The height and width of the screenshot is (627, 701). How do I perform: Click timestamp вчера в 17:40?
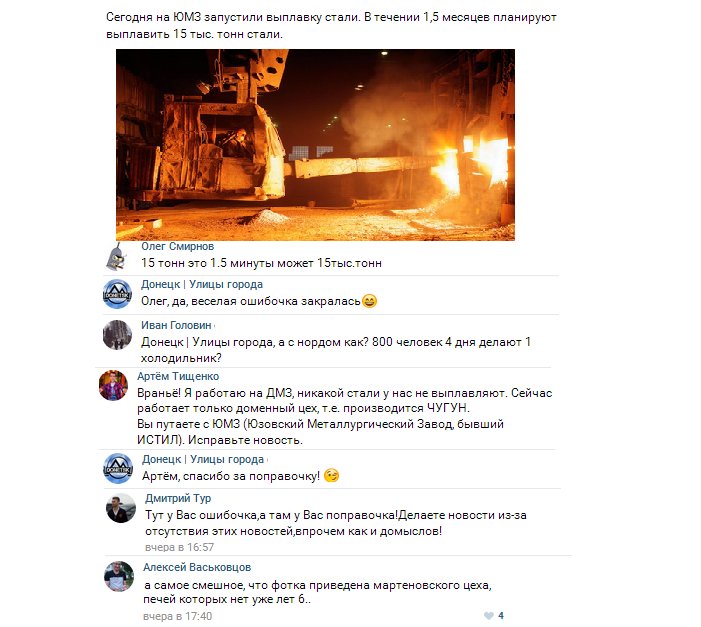pyautogui.click(x=177, y=616)
